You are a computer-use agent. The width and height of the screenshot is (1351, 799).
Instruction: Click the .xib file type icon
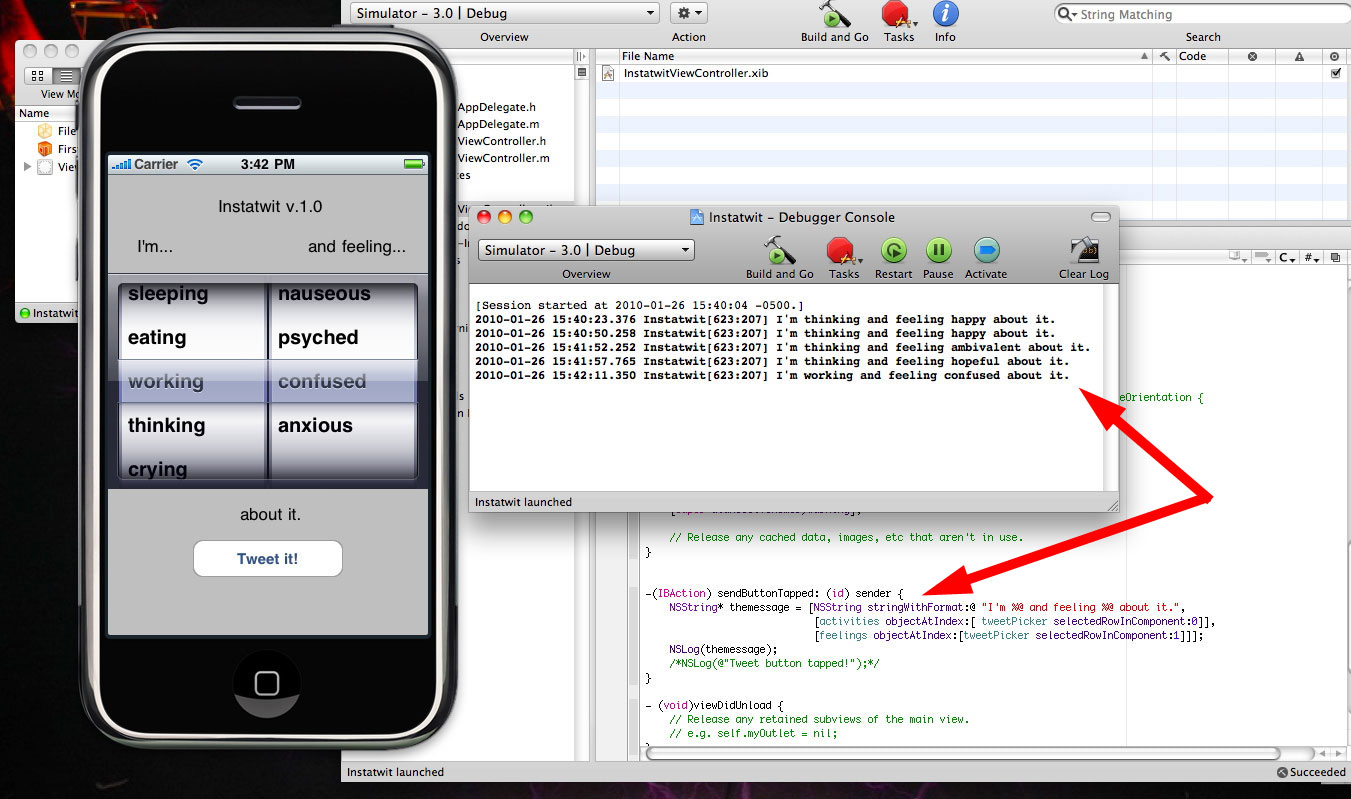[x=608, y=73]
